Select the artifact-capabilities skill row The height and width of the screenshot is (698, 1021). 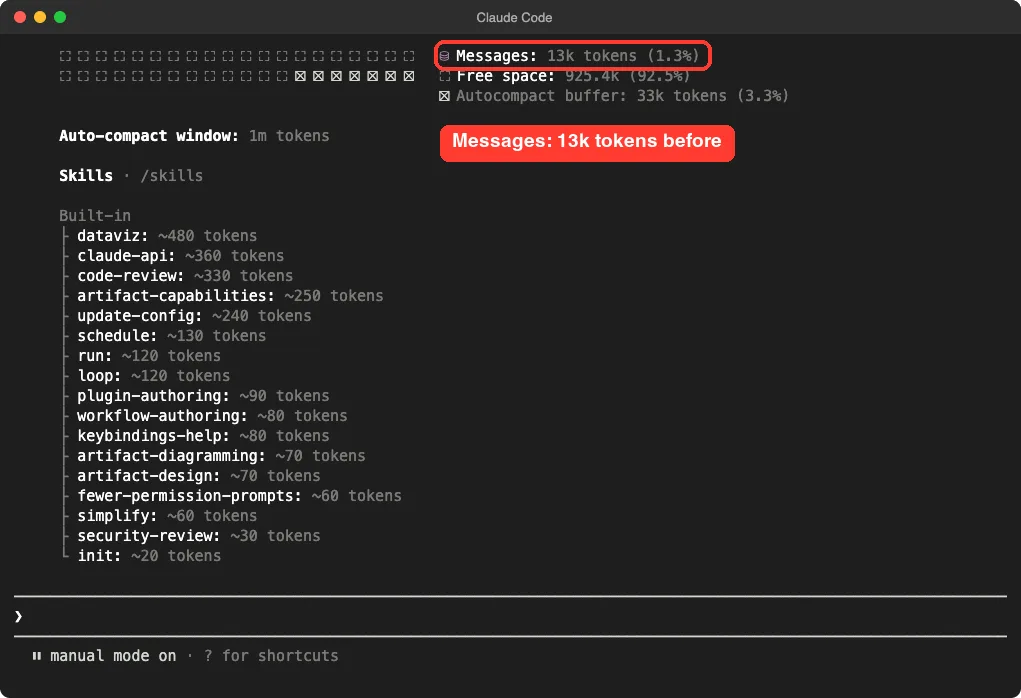[x=230, y=296]
